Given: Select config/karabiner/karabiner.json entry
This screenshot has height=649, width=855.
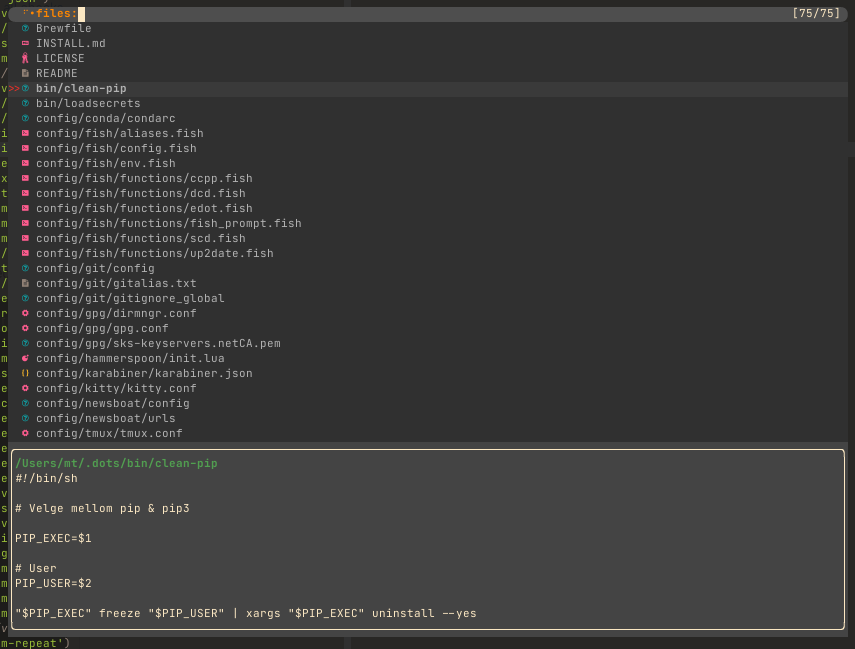Looking at the screenshot, I should [x=144, y=373].
